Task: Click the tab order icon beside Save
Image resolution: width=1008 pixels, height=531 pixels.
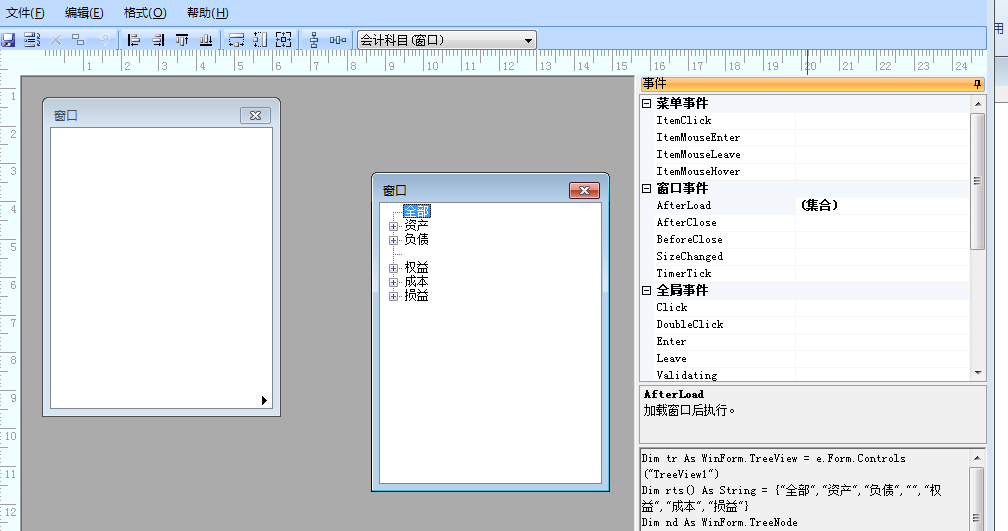Action: coord(32,40)
